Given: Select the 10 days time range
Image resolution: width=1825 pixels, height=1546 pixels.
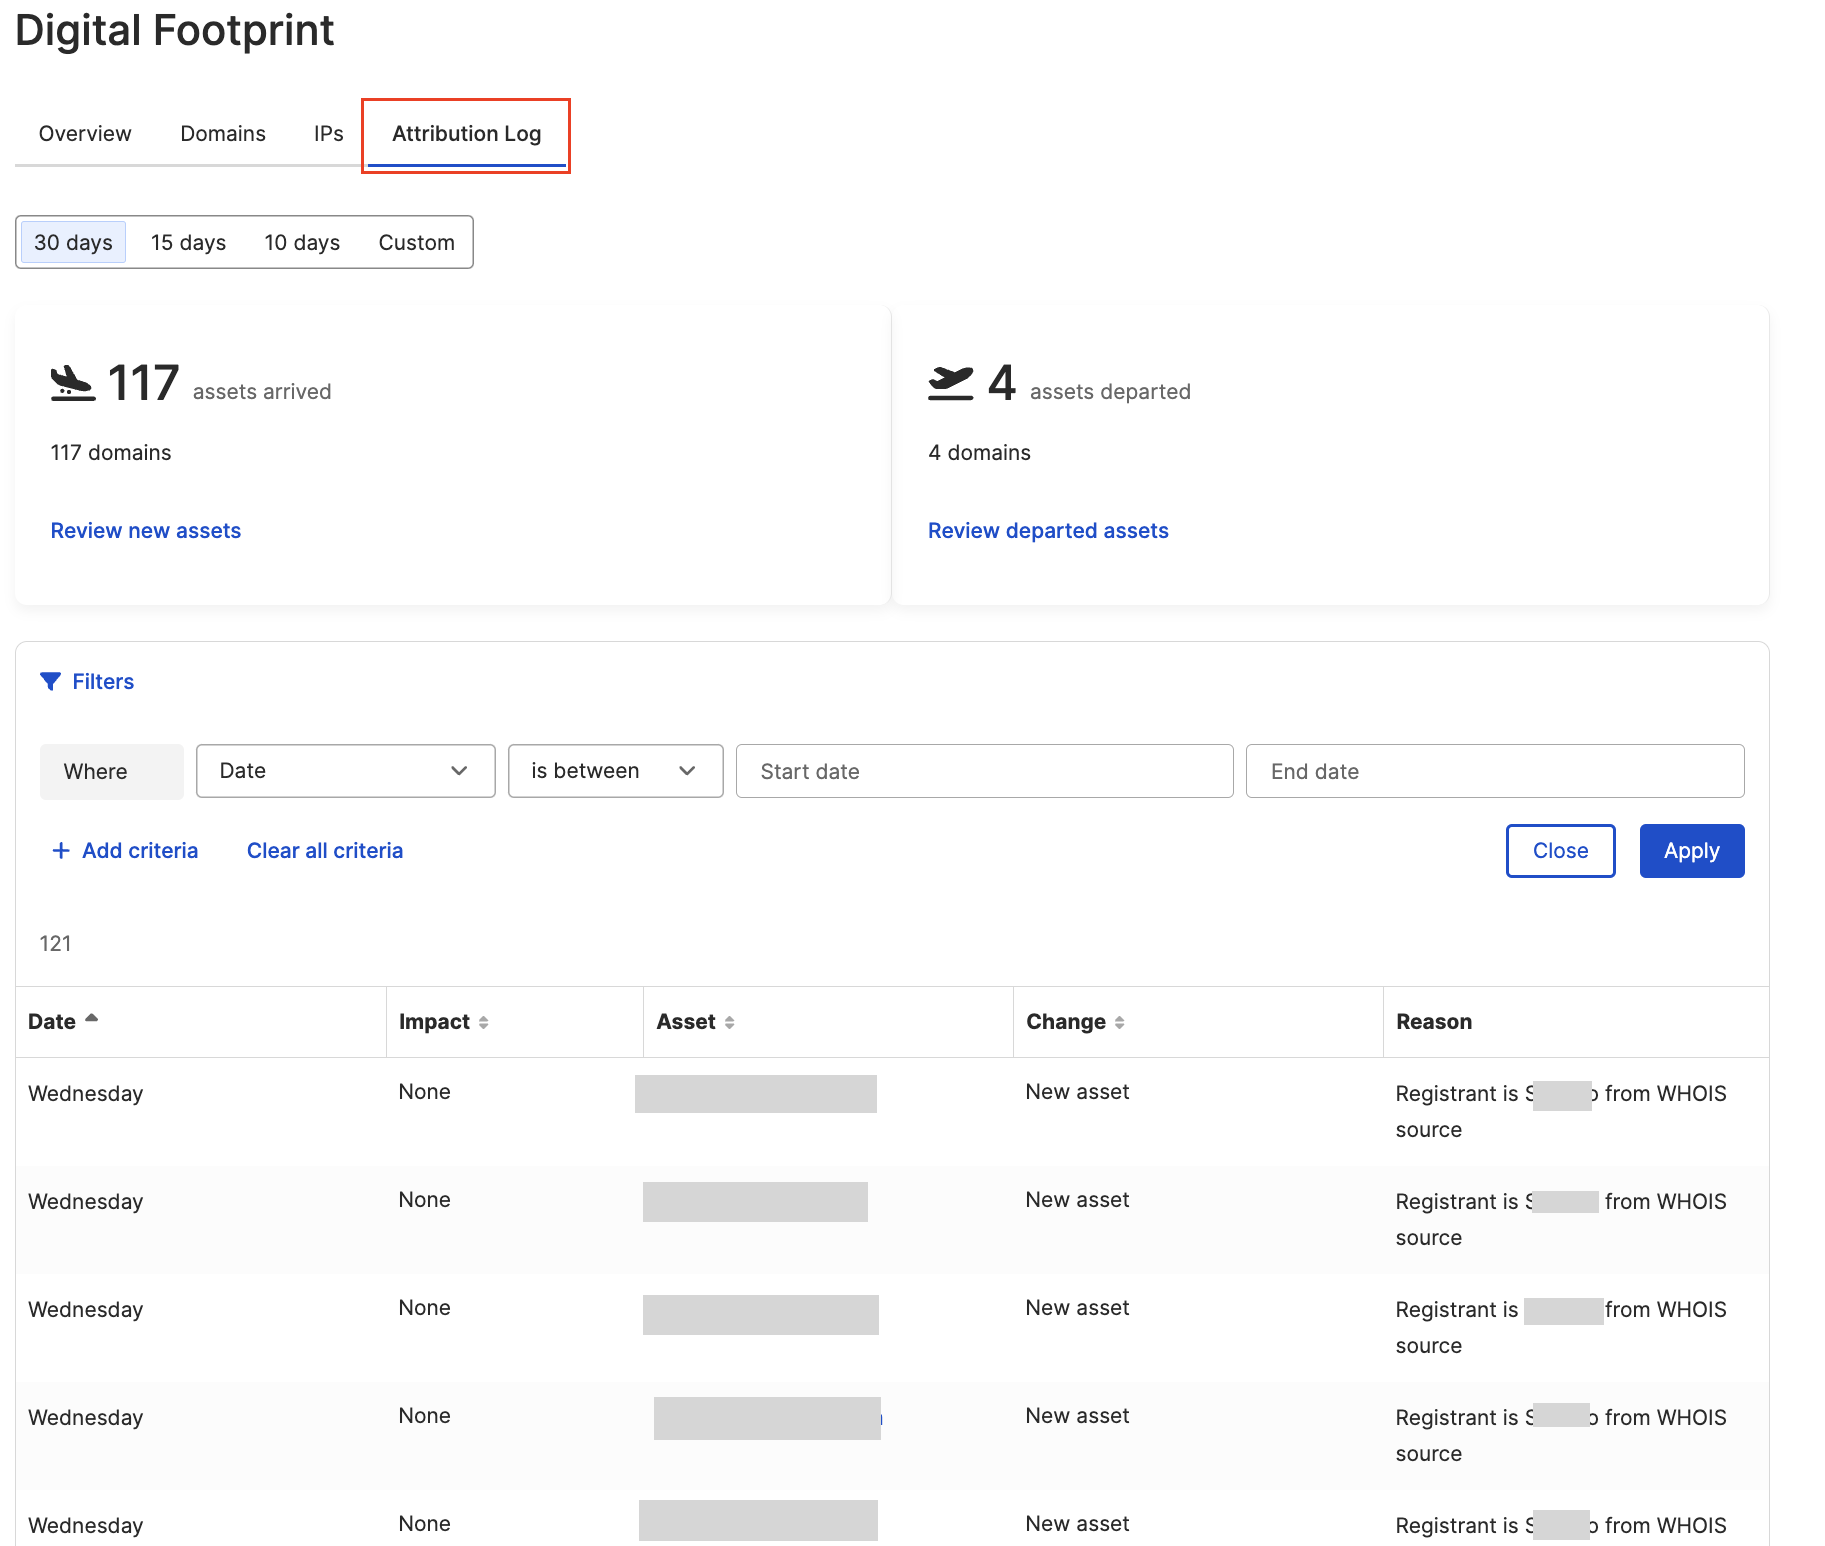Looking at the screenshot, I should pos(301,242).
